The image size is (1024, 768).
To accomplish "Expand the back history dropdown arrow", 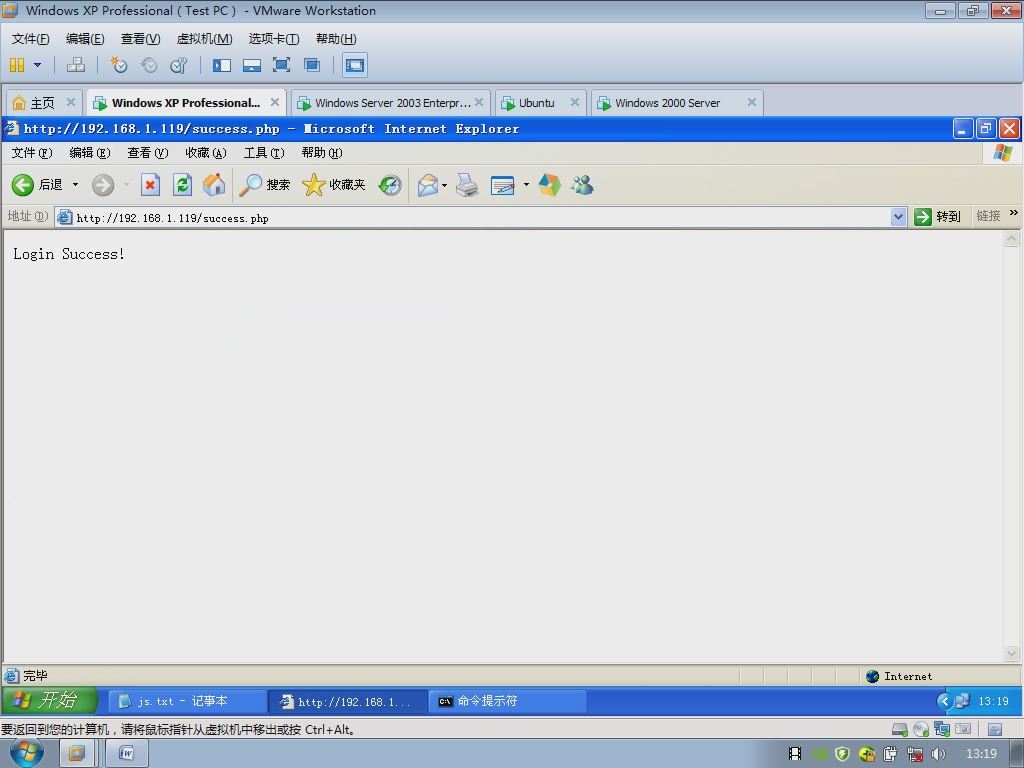I will point(75,185).
